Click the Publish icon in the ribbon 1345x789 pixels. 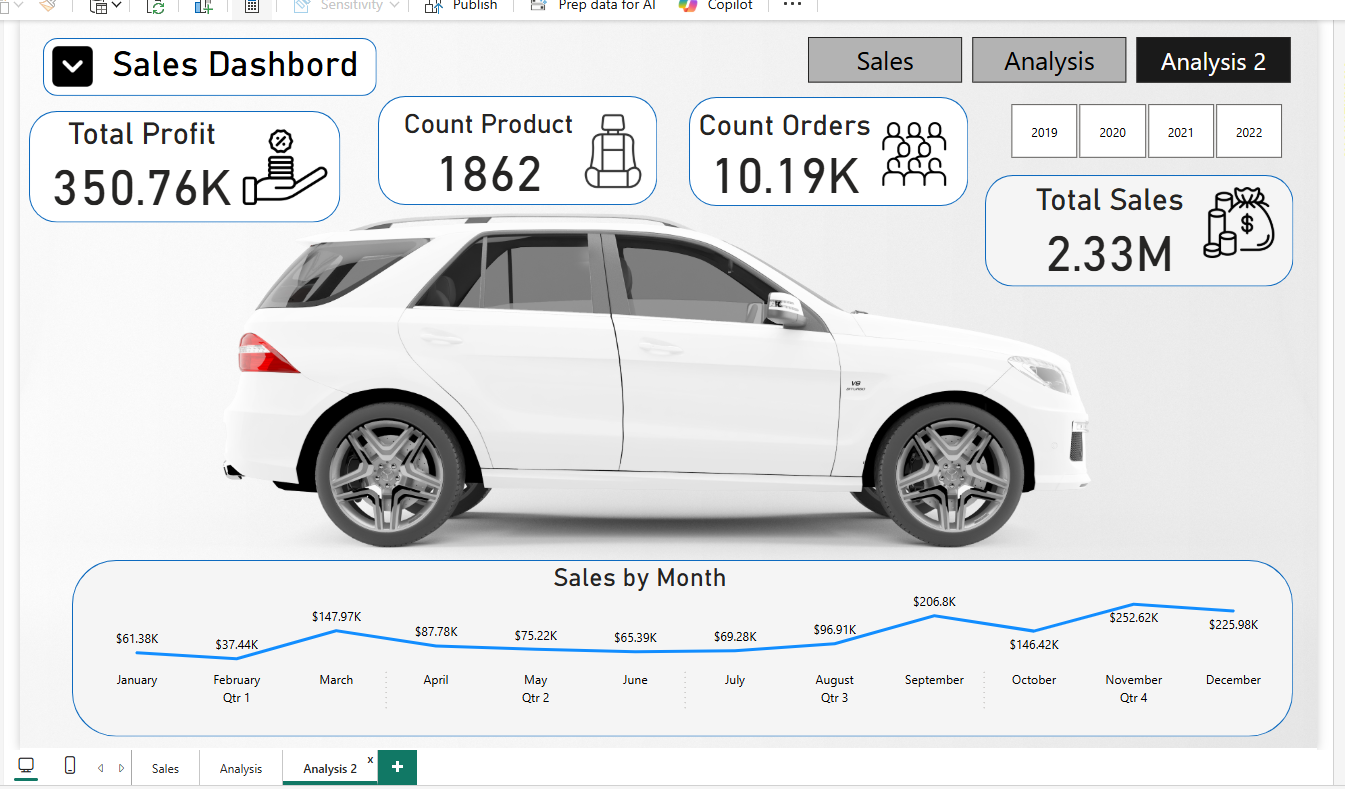(433, 5)
